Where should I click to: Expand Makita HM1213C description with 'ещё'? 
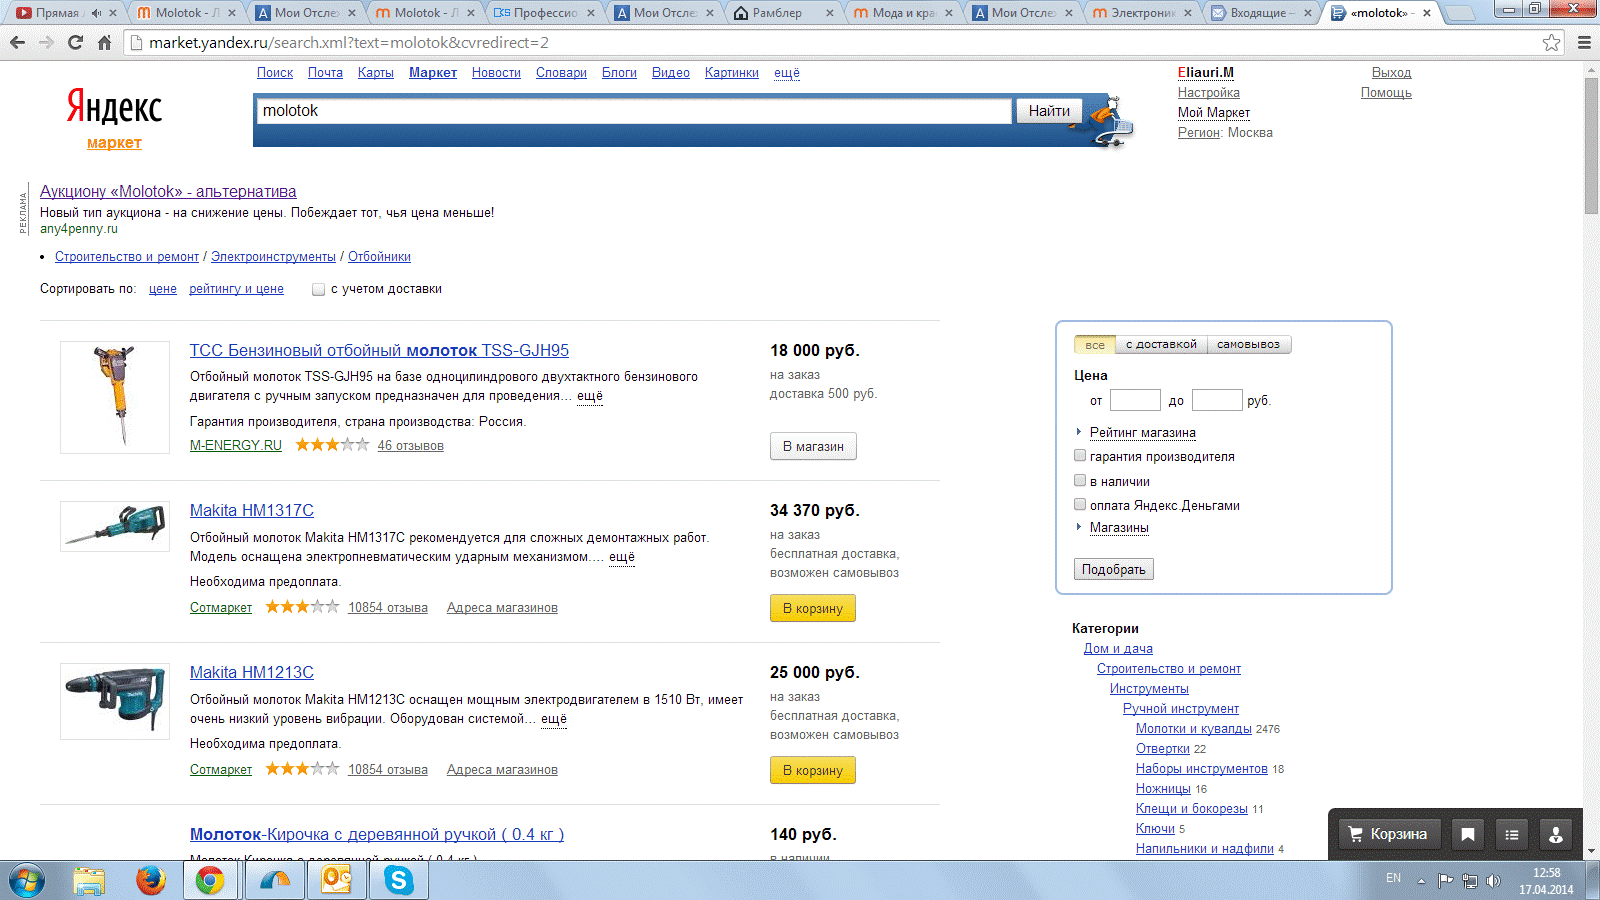(x=554, y=719)
